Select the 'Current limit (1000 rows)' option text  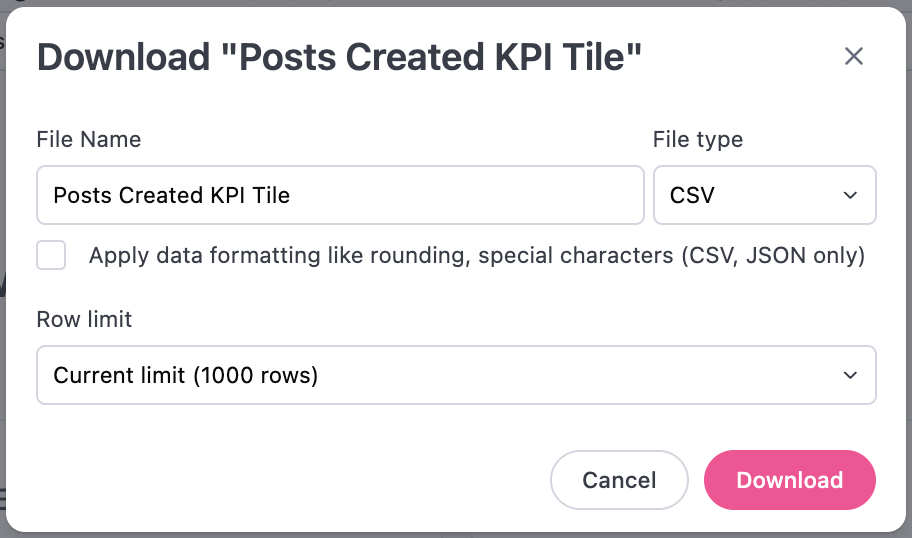(x=186, y=375)
